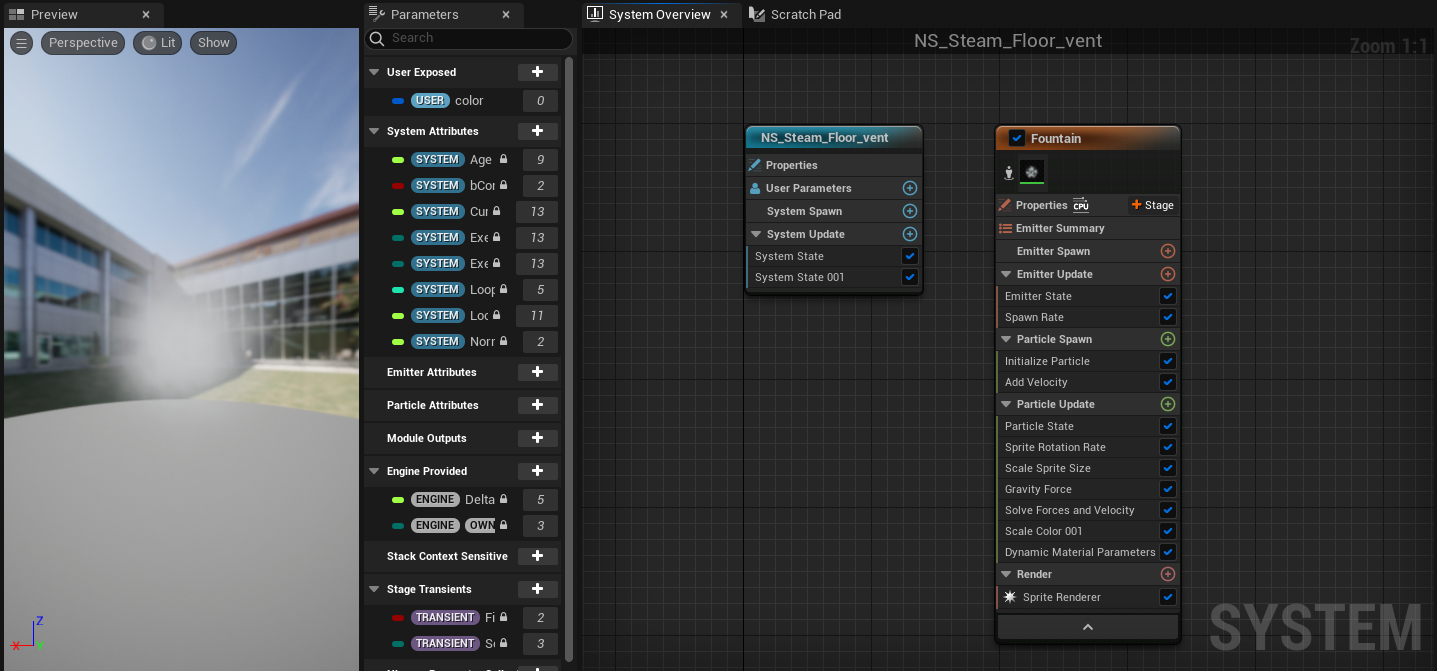Open the Perspective viewport dropdown
This screenshot has height=671, width=1437.
[83, 43]
